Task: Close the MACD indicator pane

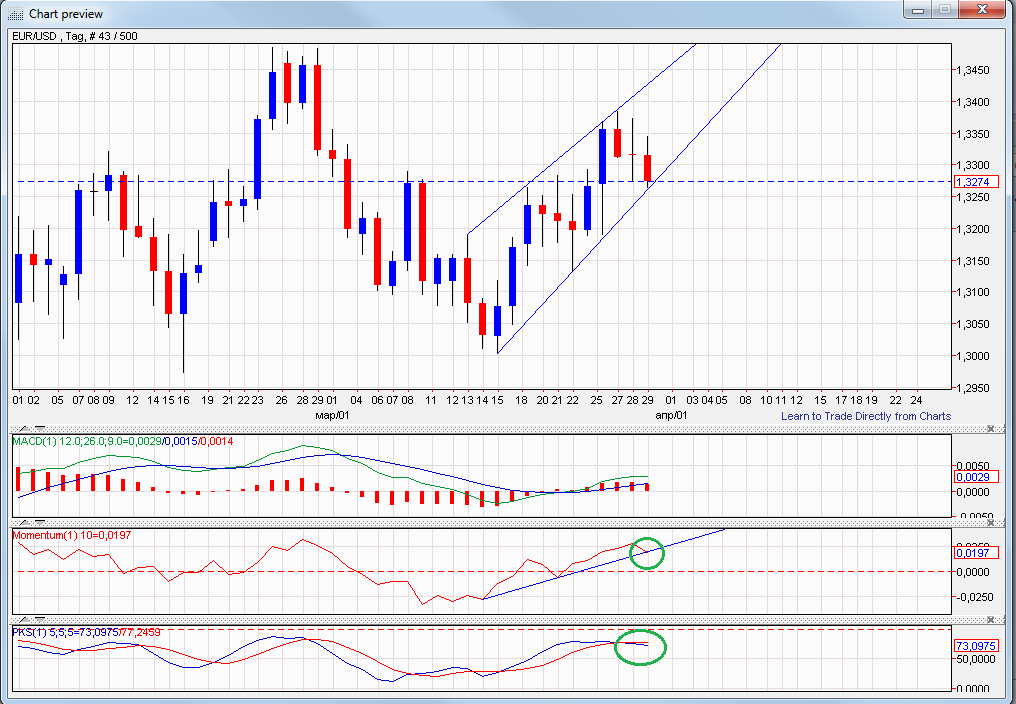Action: pyautogui.click(x=991, y=428)
